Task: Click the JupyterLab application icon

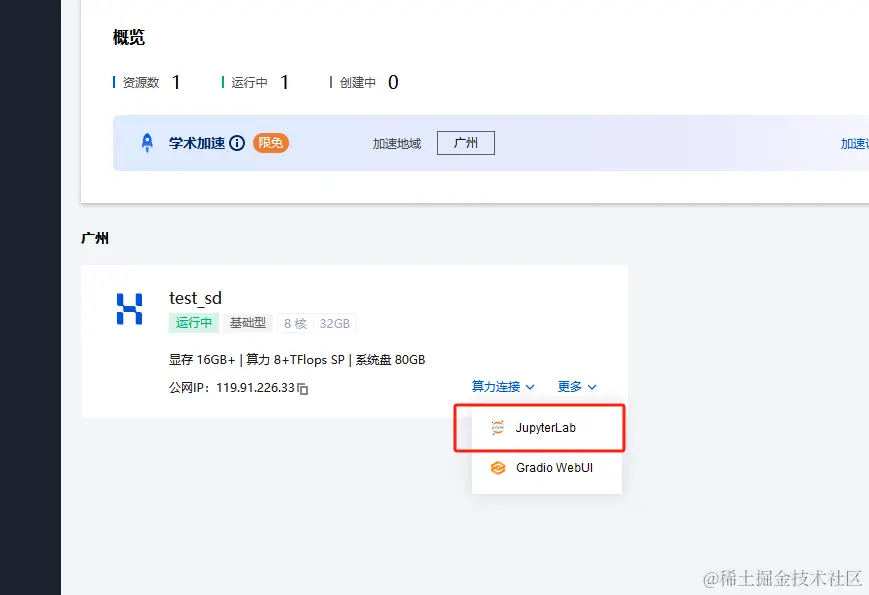Action: click(x=498, y=427)
